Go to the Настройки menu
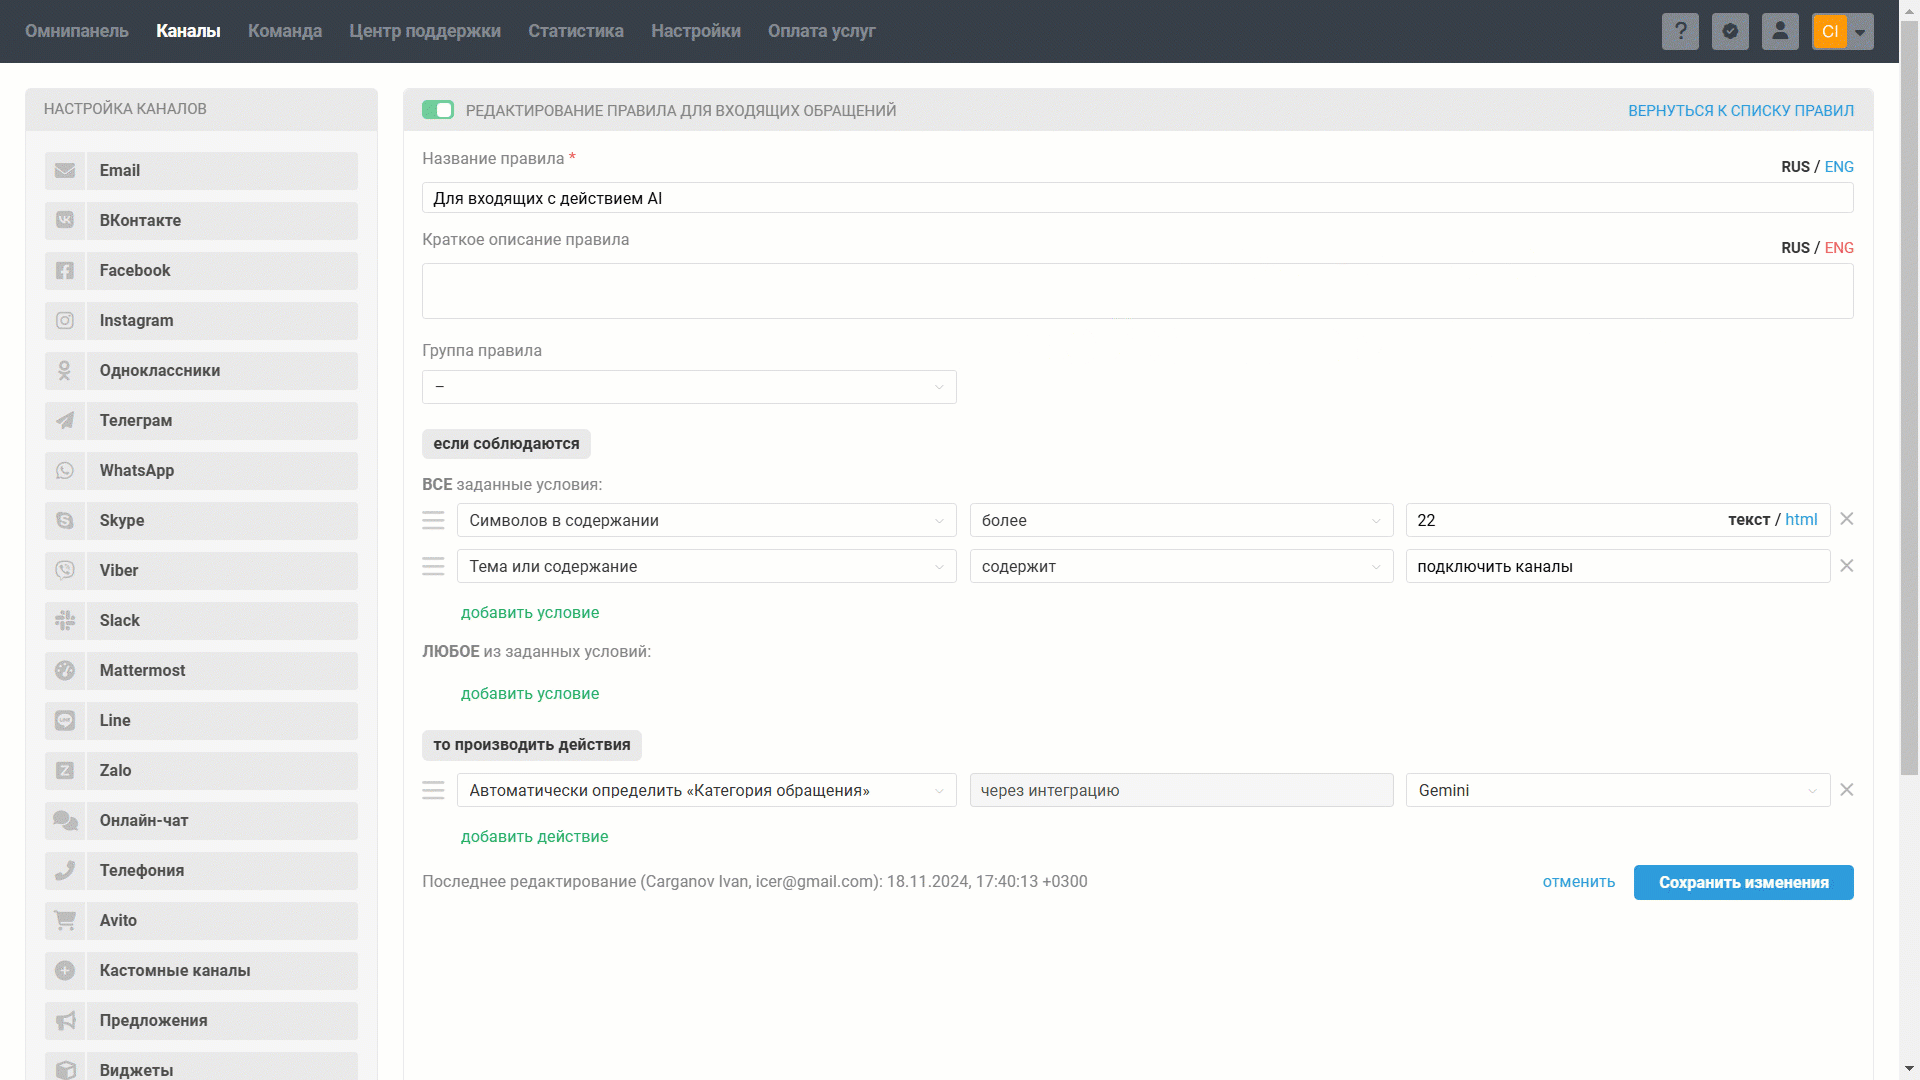 696,31
